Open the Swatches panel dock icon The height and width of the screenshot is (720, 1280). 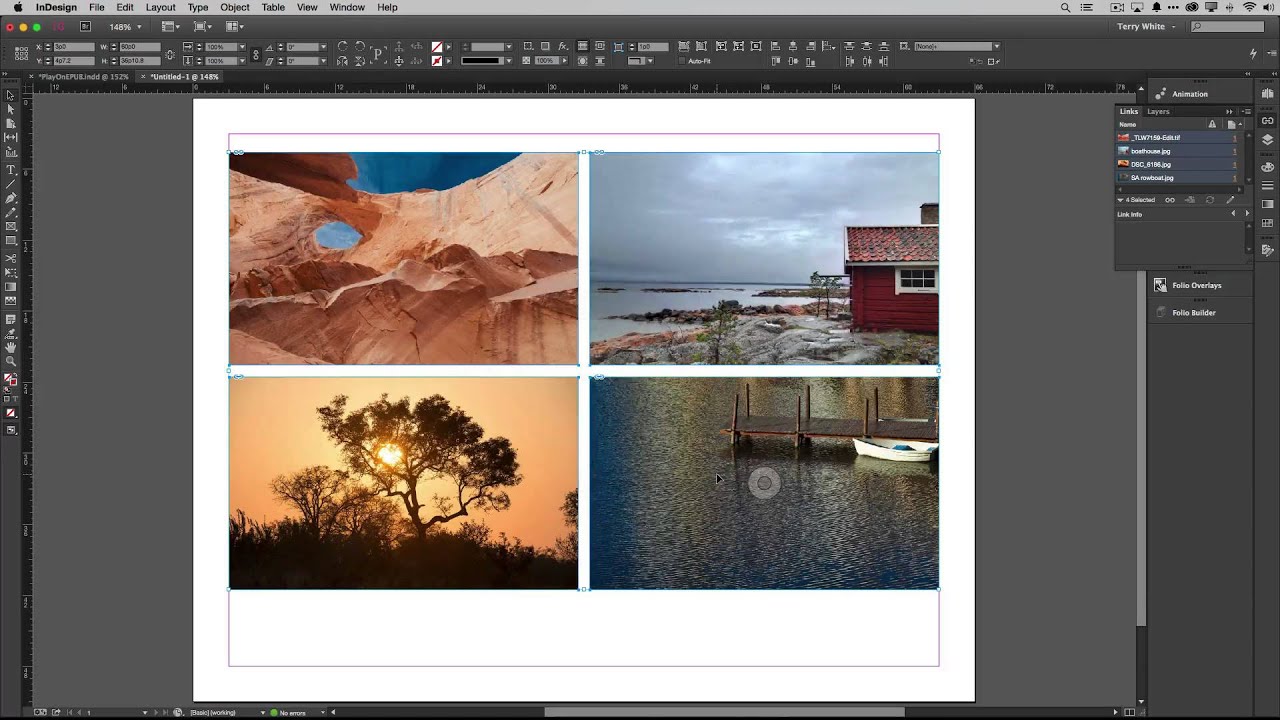point(1267,223)
